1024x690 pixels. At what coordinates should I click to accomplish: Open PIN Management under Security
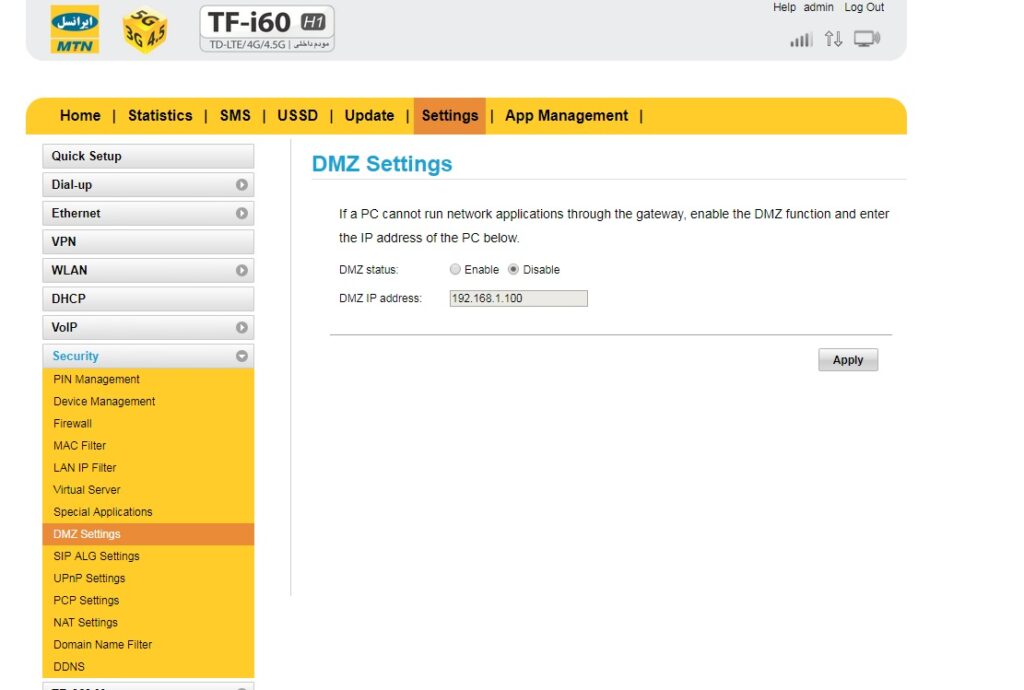pyautogui.click(x=97, y=379)
